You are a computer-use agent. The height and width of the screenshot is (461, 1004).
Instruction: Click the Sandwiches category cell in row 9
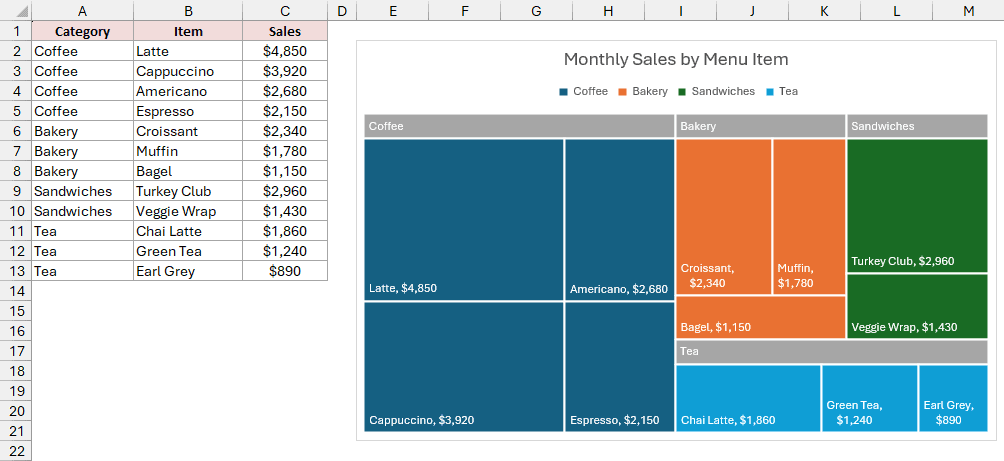pyautogui.click(x=83, y=191)
